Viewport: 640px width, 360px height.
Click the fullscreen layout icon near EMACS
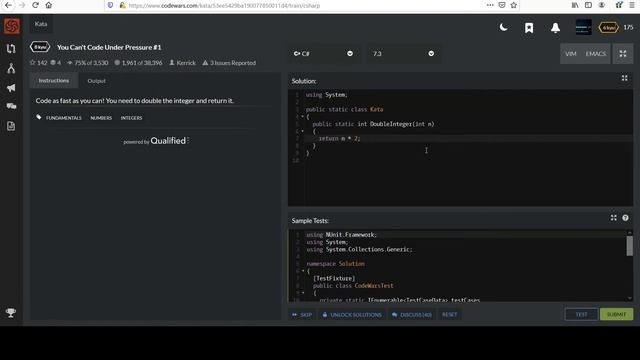click(x=623, y=54)
